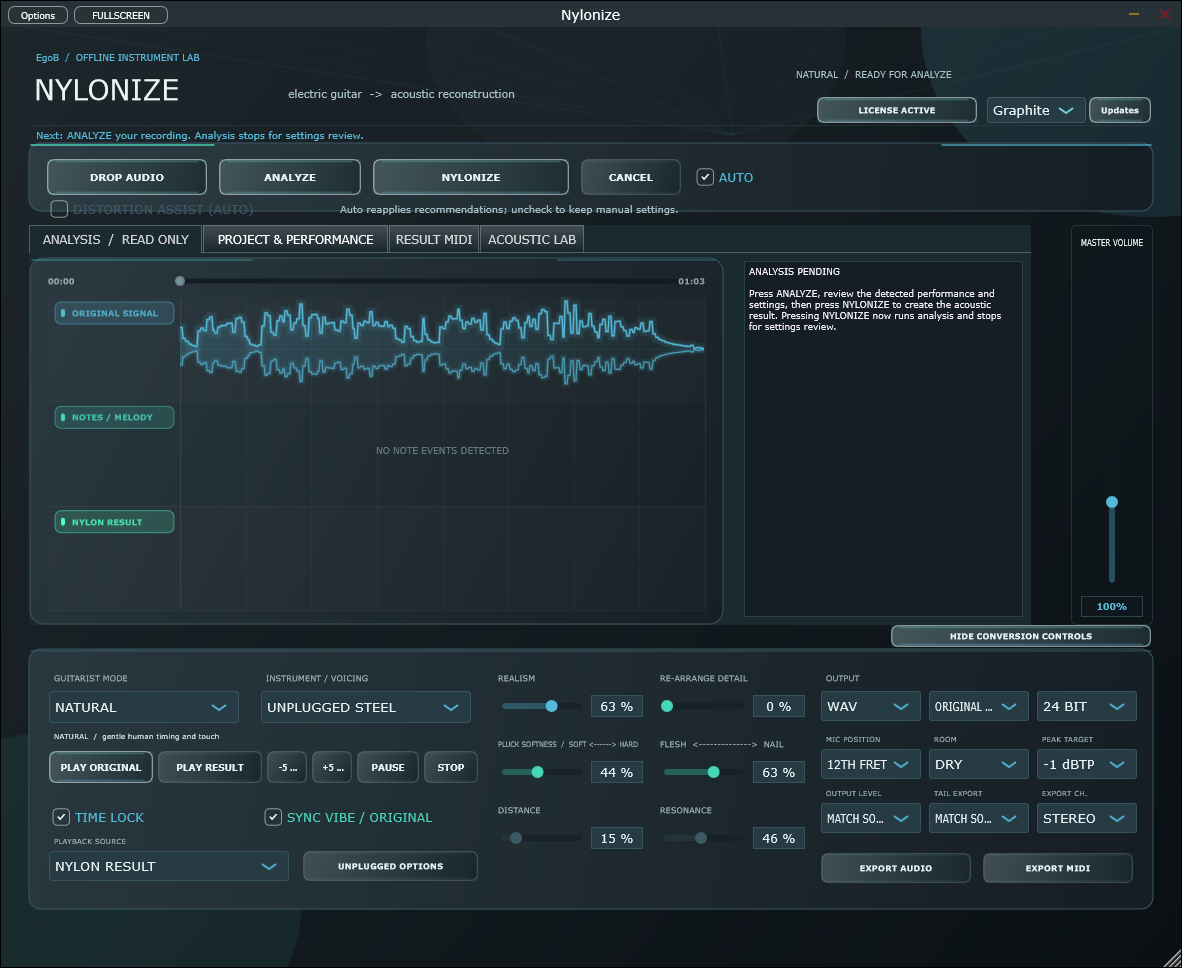
Task: Disable the Time Lock checkbox
Action: [x=62, y=817]
